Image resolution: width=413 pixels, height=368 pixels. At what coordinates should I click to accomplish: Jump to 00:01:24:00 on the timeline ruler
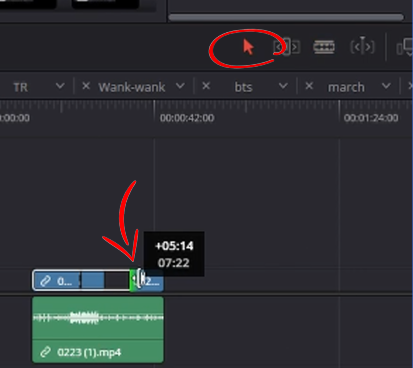[x=371, y=118]
